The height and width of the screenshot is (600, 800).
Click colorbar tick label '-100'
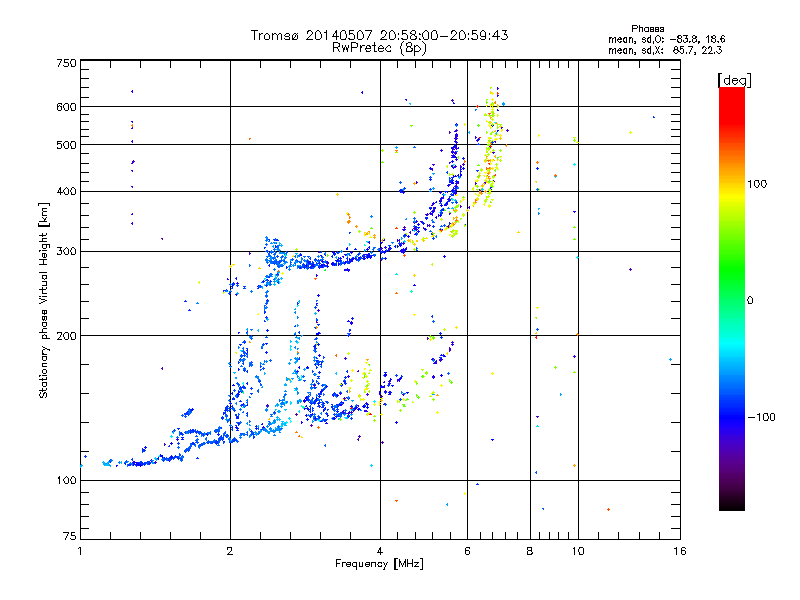coord(761,417)
